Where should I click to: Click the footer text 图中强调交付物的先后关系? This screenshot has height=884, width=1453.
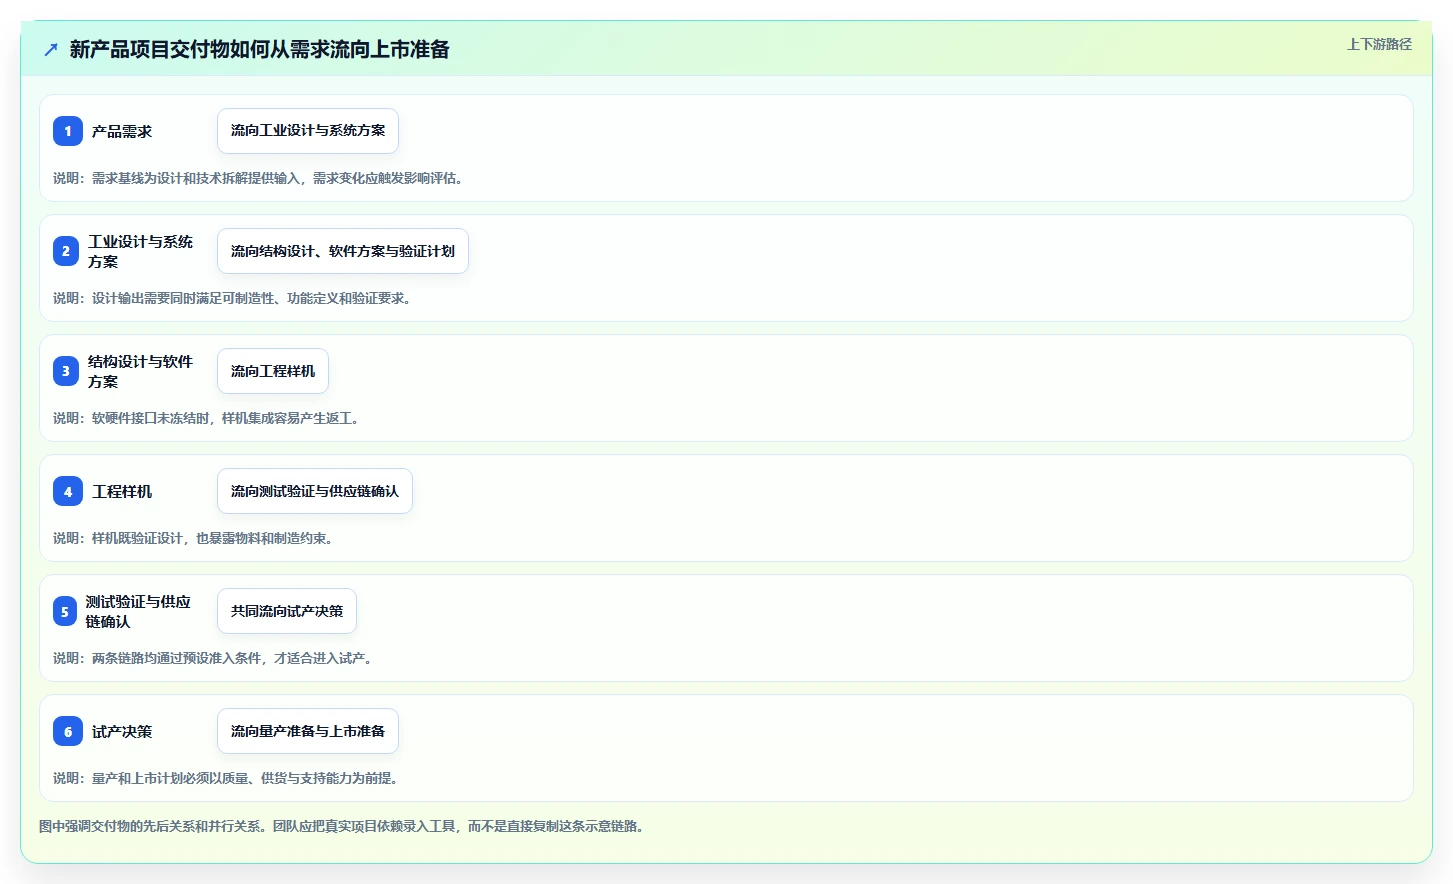344,826
